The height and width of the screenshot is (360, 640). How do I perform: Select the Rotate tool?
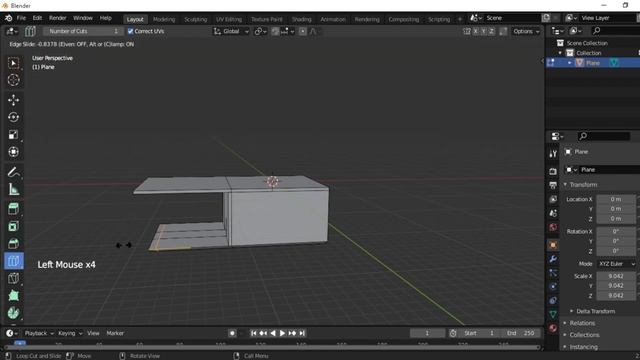coord(13,117)
